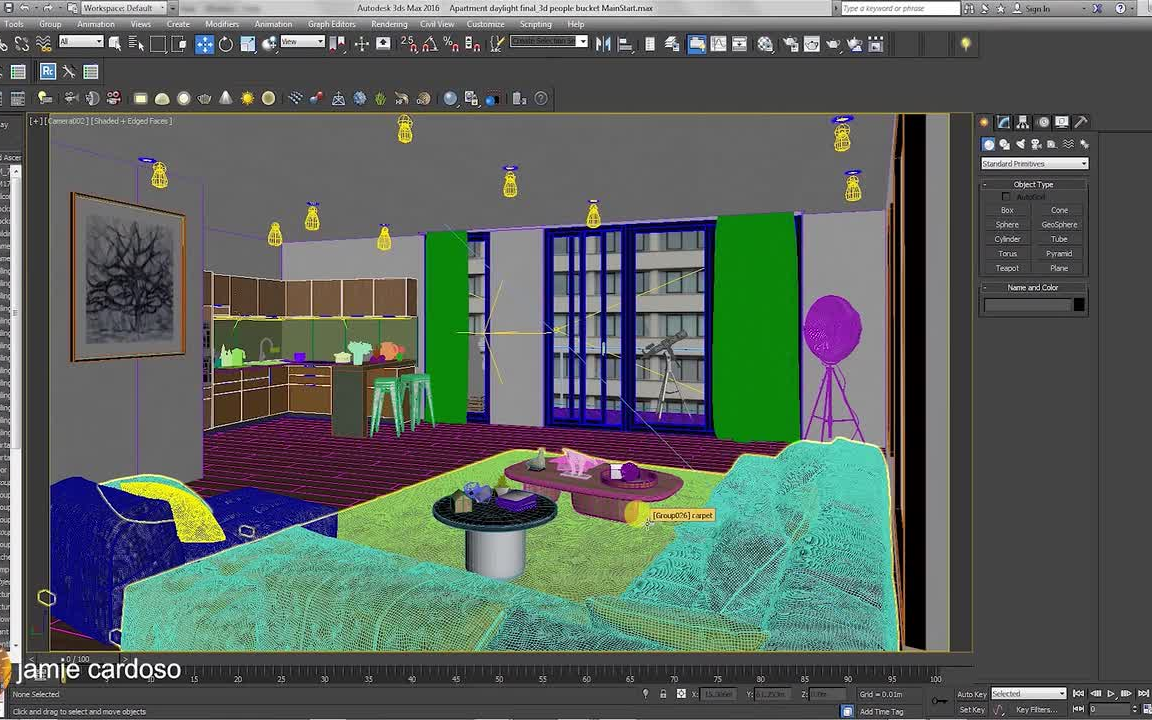Click the Teapot creation button
Screen dimensions: 1152x720
point(1007,268)
